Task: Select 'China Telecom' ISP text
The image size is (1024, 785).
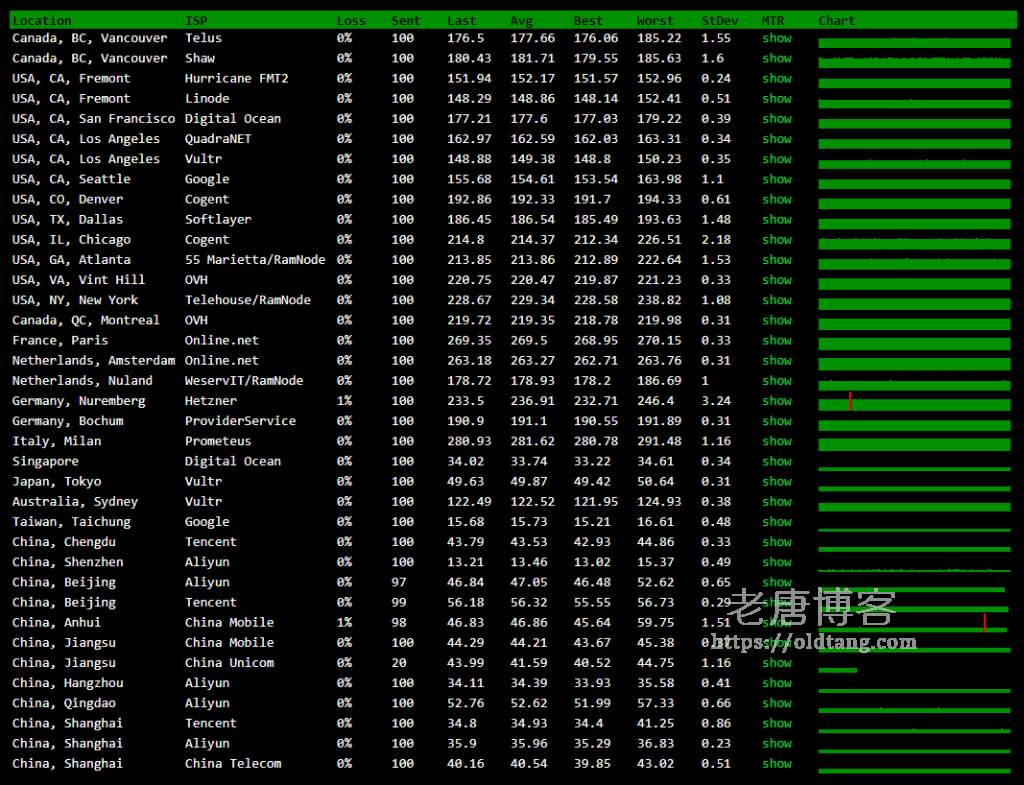Action: (233, 764)
